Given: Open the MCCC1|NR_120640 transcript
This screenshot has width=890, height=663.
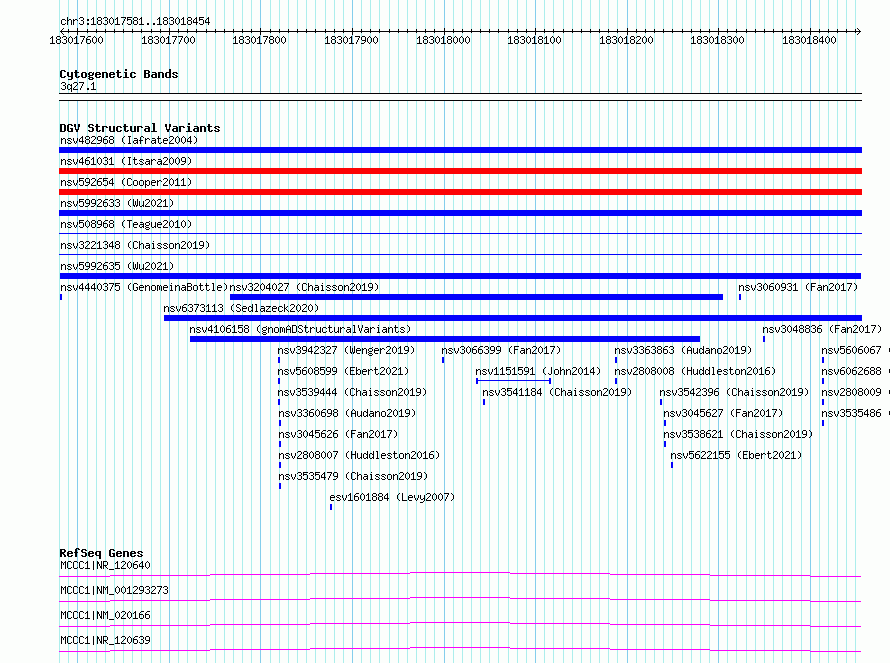Looking at the screenshot, I should click(x=106, y=565).
